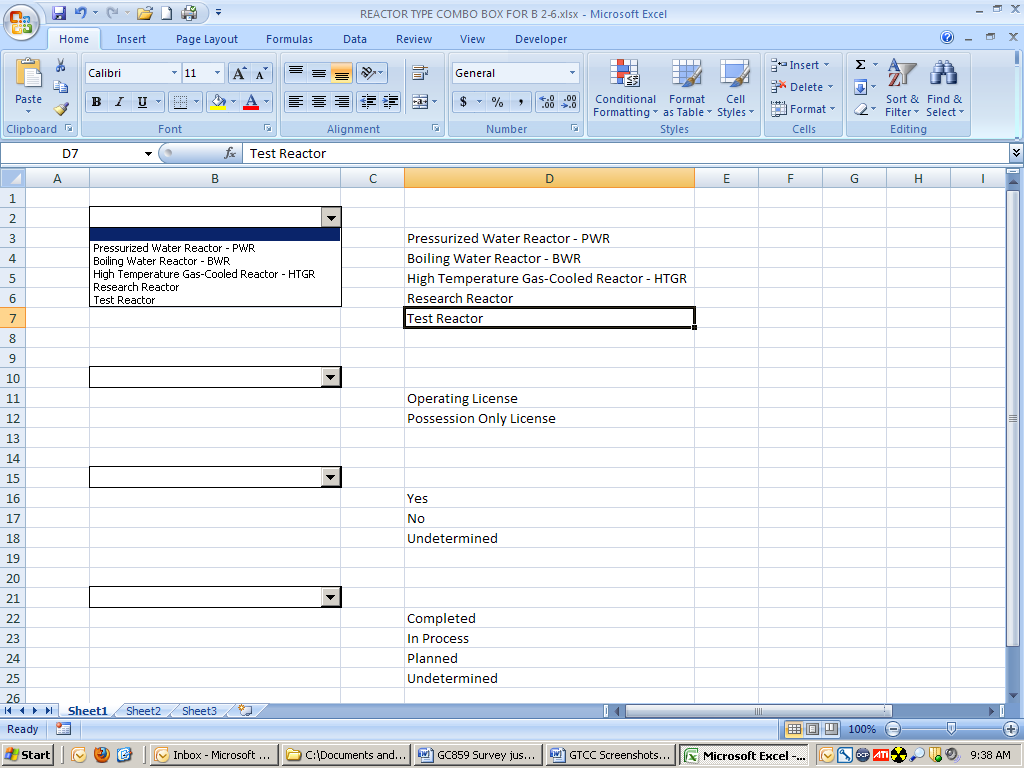1024x768 pixels.
Task: Toggle Italic formatting
Action: click(119, 102)
